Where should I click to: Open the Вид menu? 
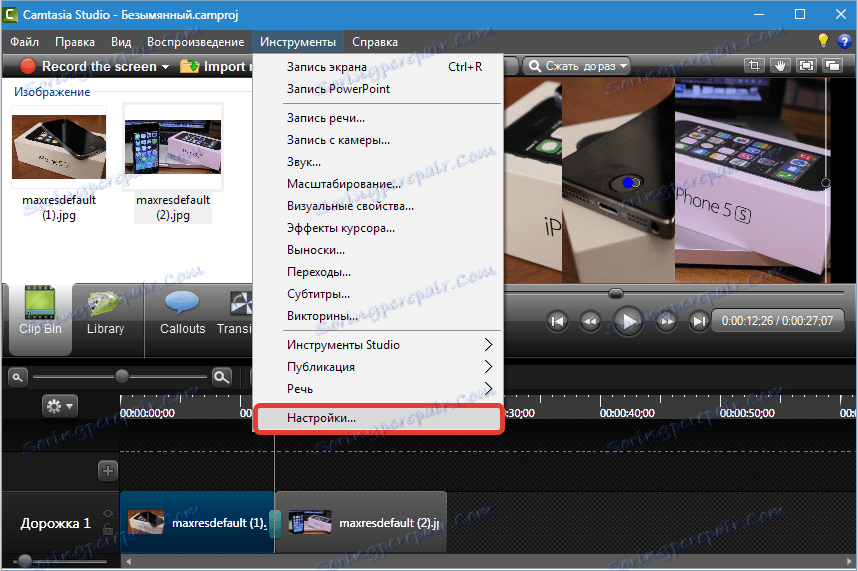[121, 42]
